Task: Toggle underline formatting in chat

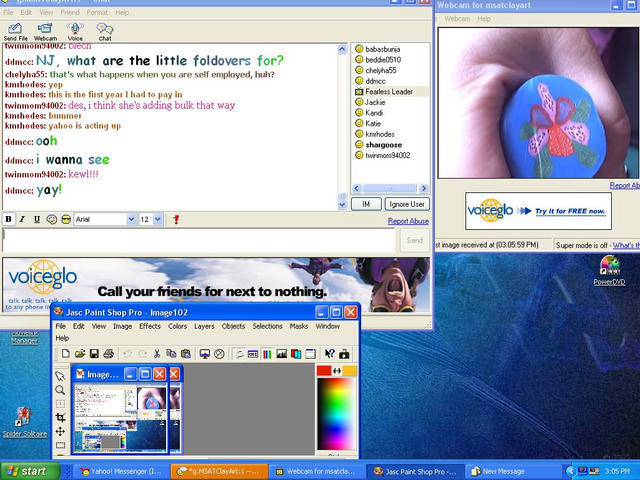Action: [x=37, y=219]
